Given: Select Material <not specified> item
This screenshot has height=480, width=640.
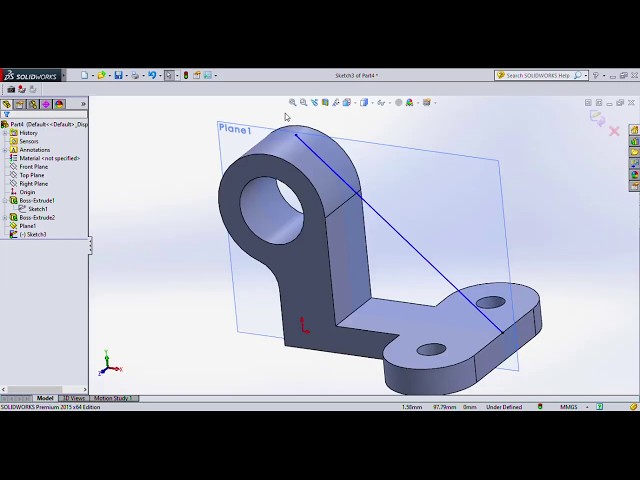Looking at the screenshot, I should pyautogui.click(x=45, y=158).
